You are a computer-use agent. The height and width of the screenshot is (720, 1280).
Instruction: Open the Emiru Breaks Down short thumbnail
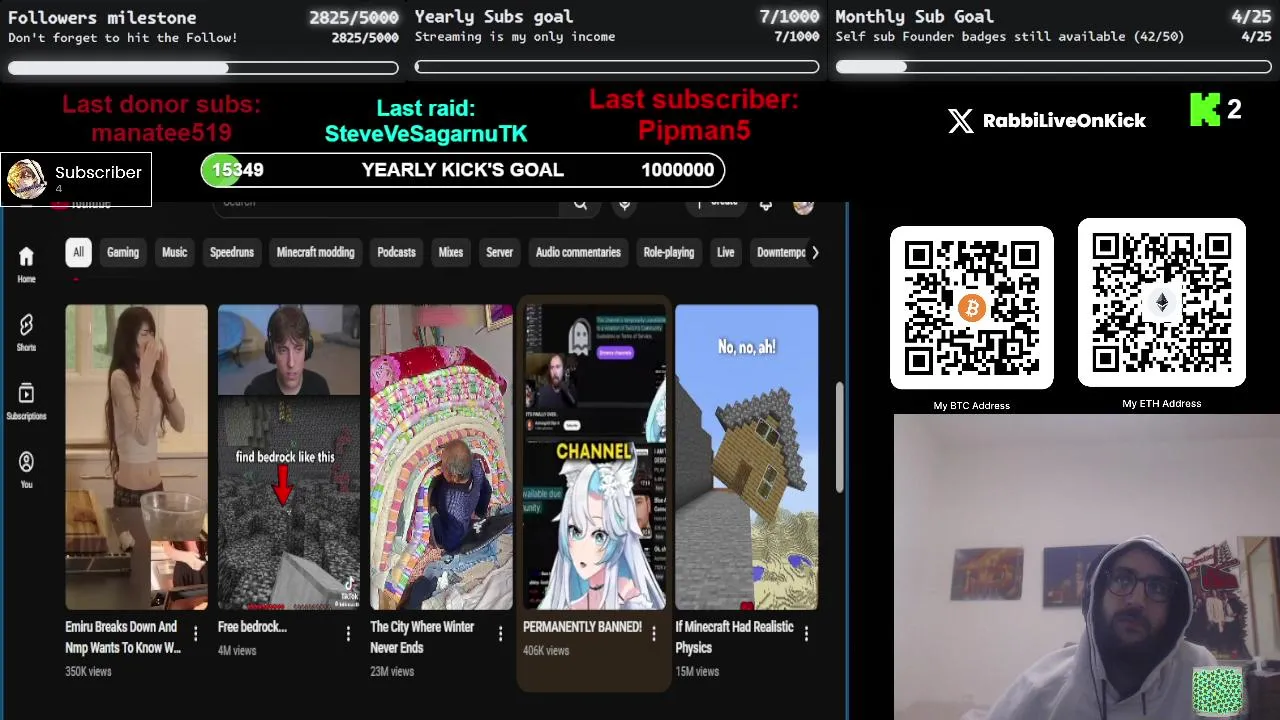[137, 457]
